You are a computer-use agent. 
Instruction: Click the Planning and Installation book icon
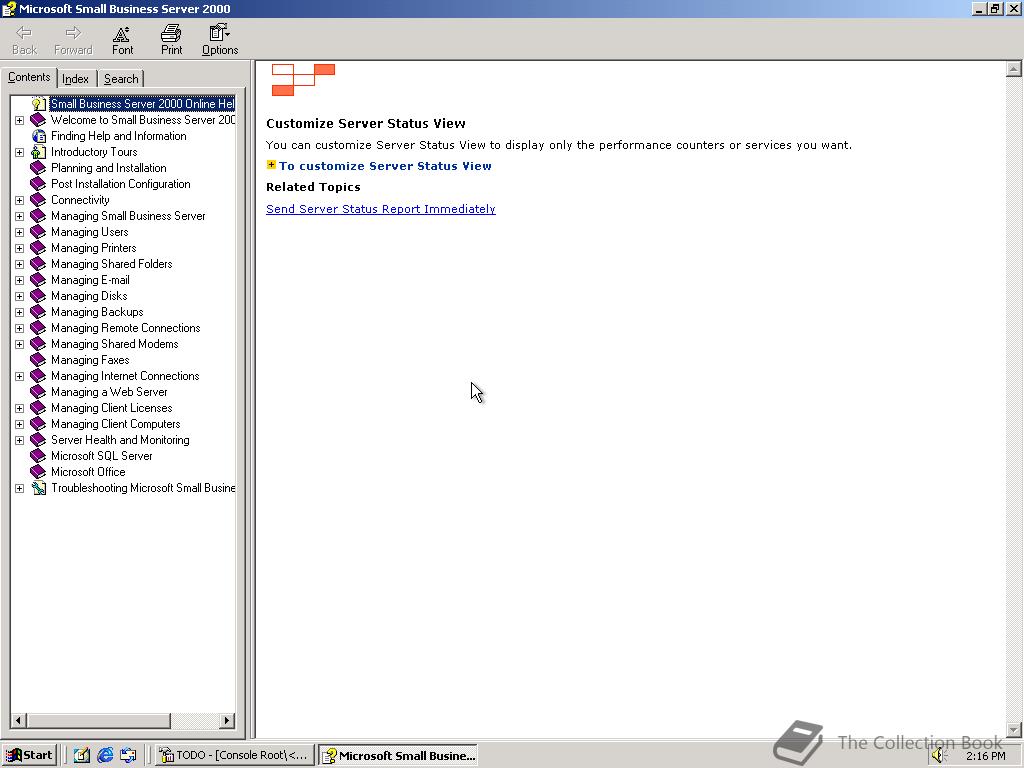pos(39,168)
